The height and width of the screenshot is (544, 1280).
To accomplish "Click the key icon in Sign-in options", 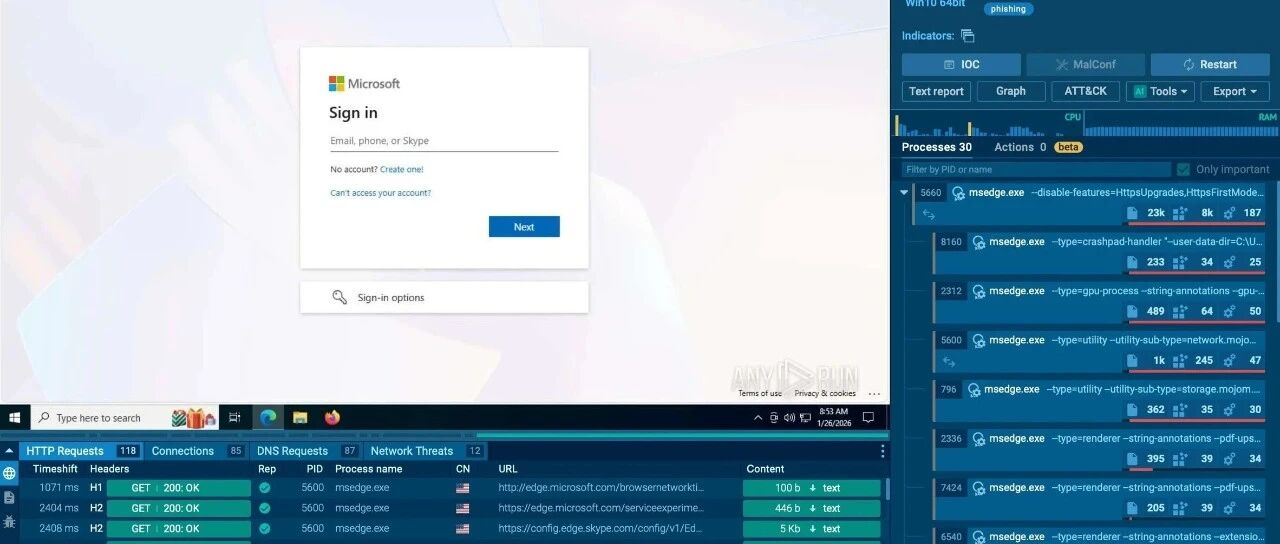I will (x=340, y=297).
